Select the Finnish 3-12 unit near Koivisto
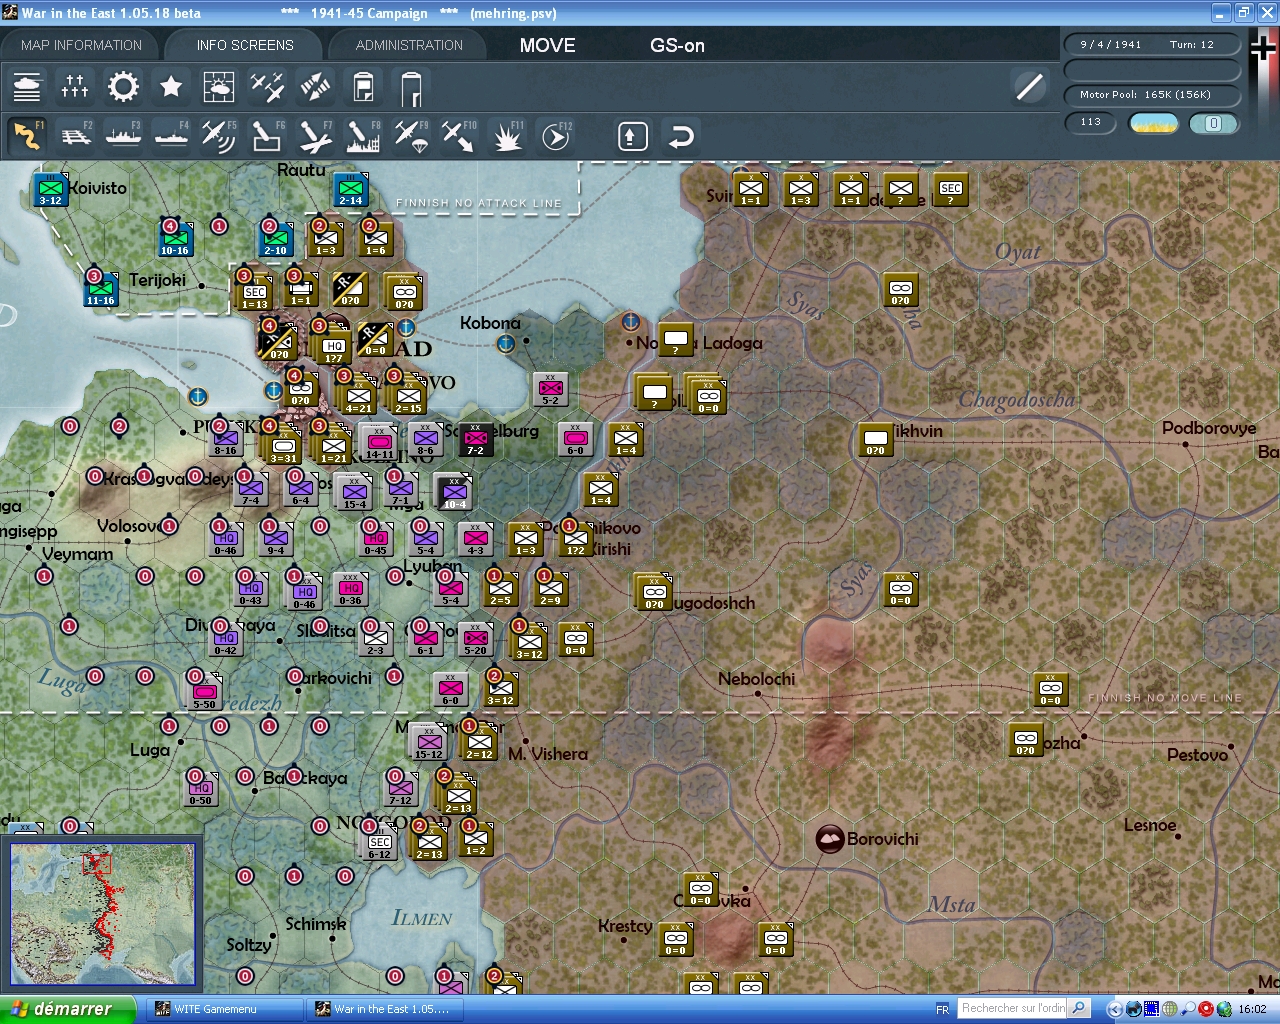 point(50,190)
